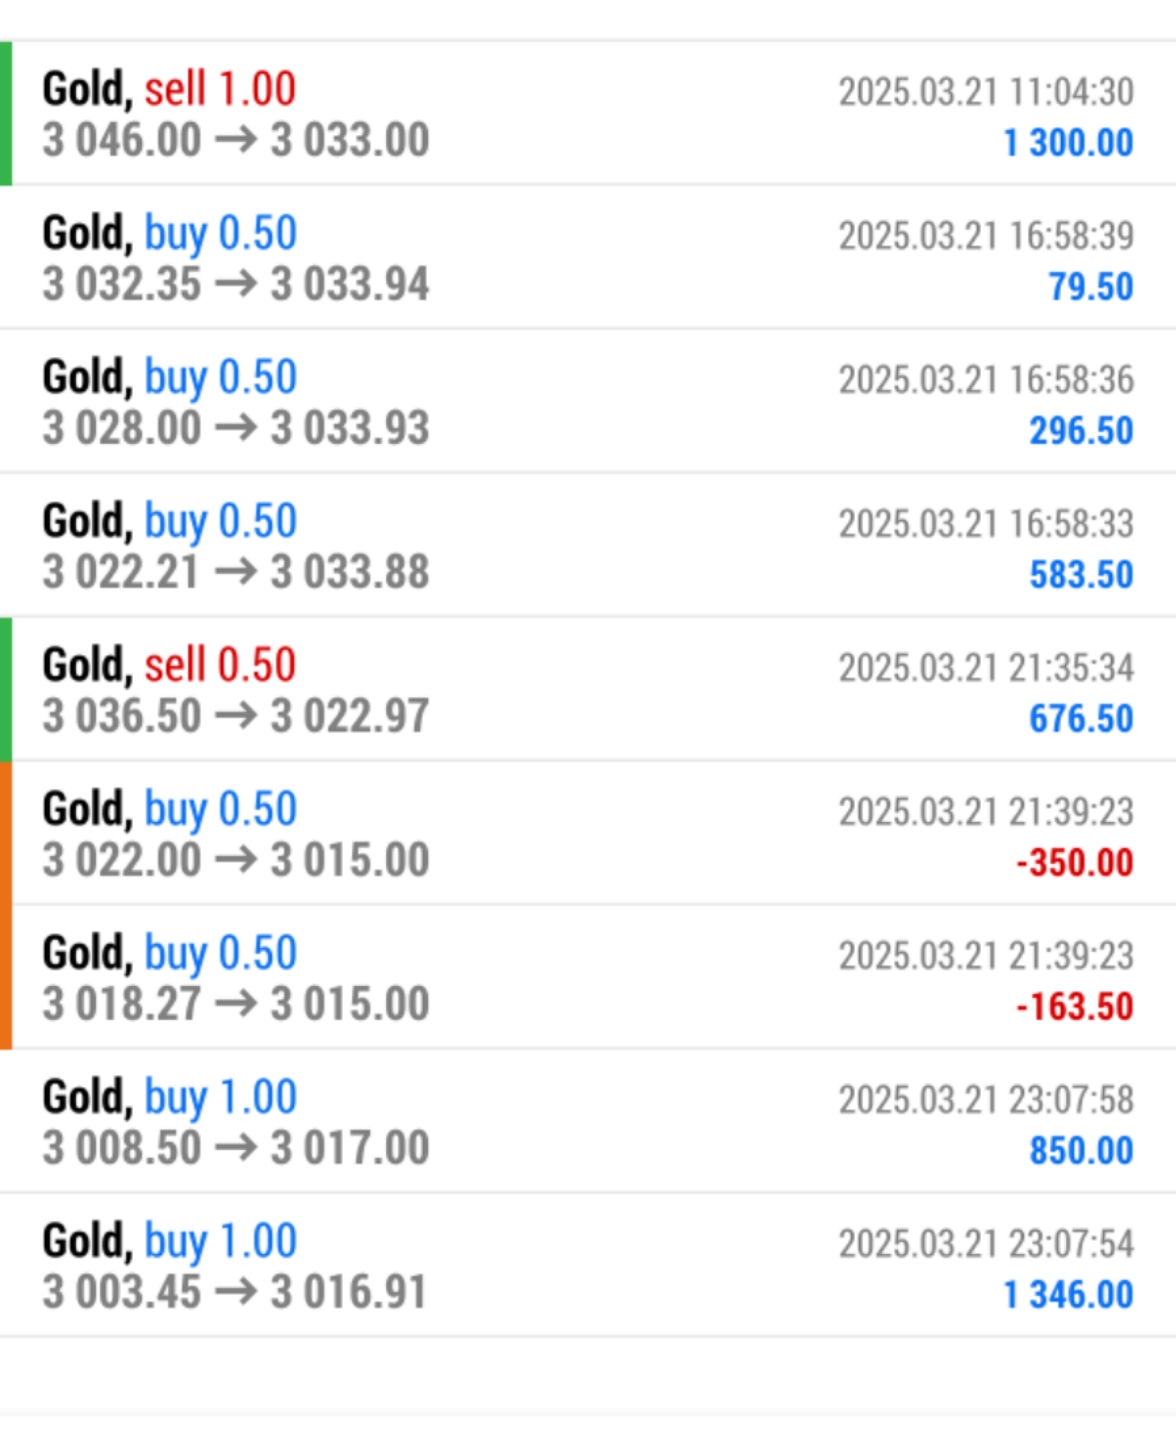Select the Gold sell 0.50 trade label
The width and height of the screenshot is (1176, 1431).
coord(169,665)
